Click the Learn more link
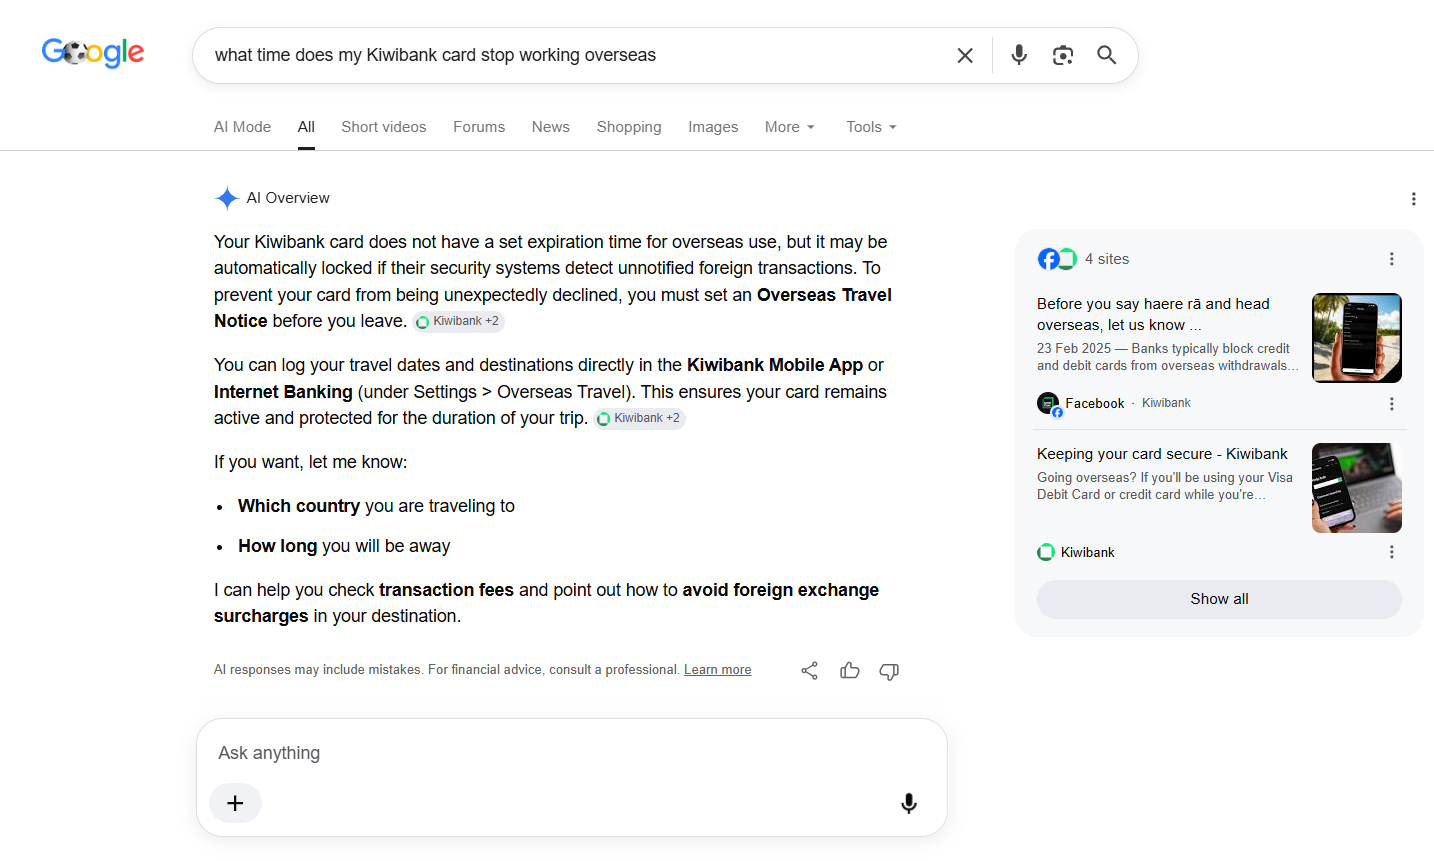 point(717,670)
